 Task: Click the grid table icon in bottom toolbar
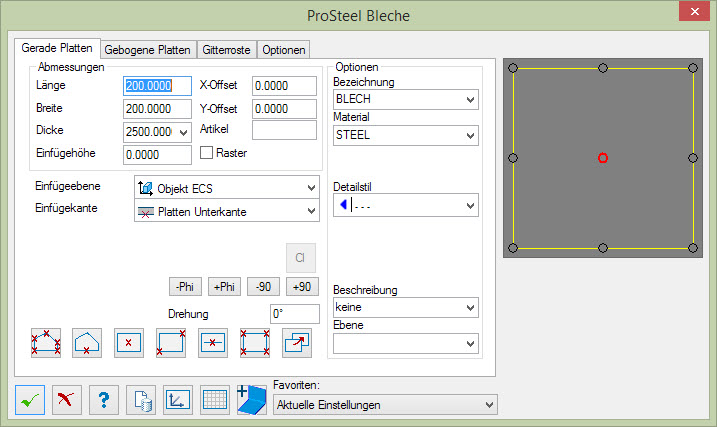(x=215, y=400)
